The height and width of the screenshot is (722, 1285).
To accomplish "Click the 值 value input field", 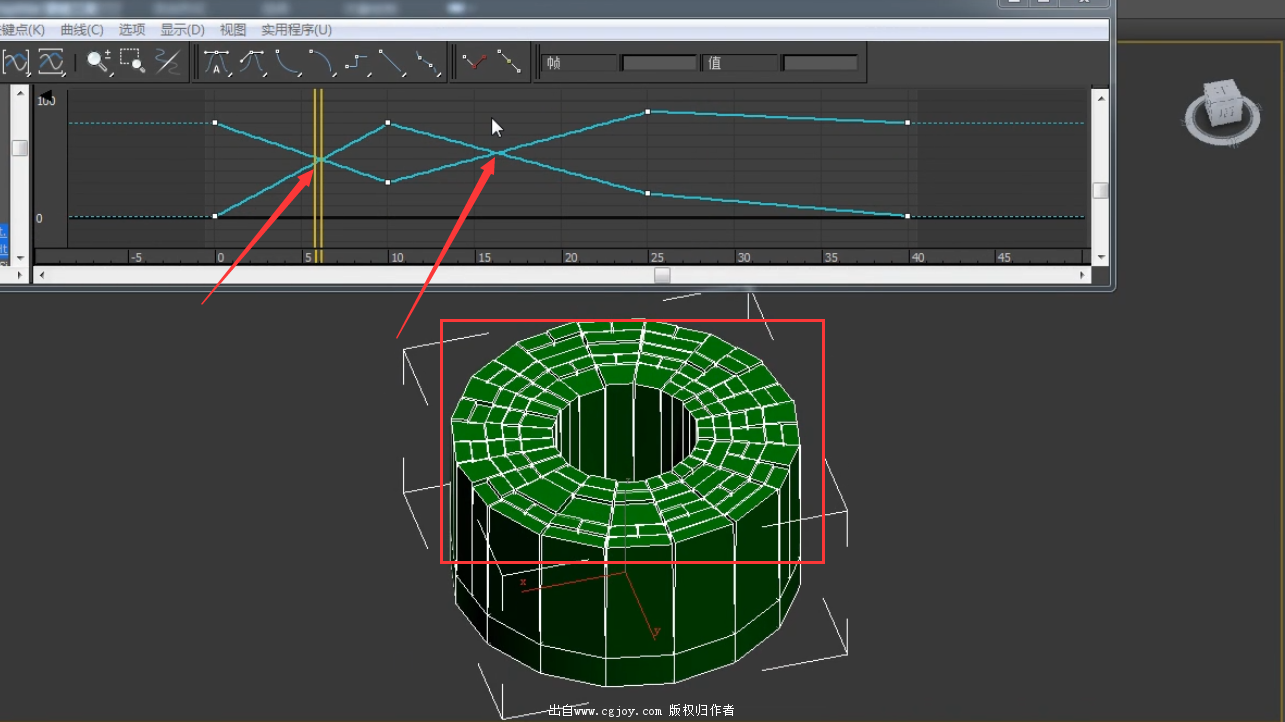I will [x=820, y=63].
